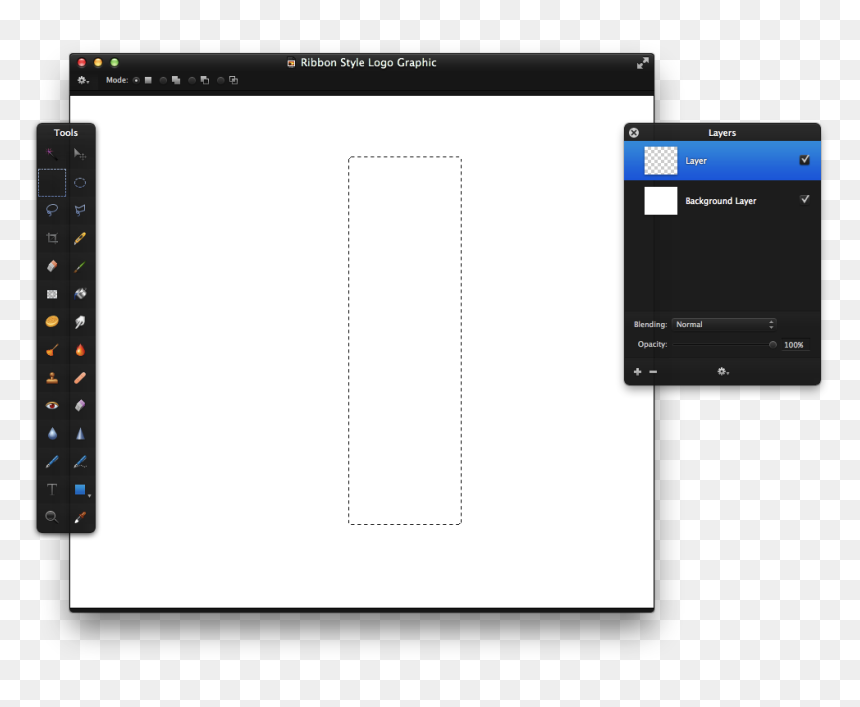The width and height of the screenshot is (860, 707).
Task: Toggle visibility checkbox of Background Layer
Action: click(x=805, y=199)
